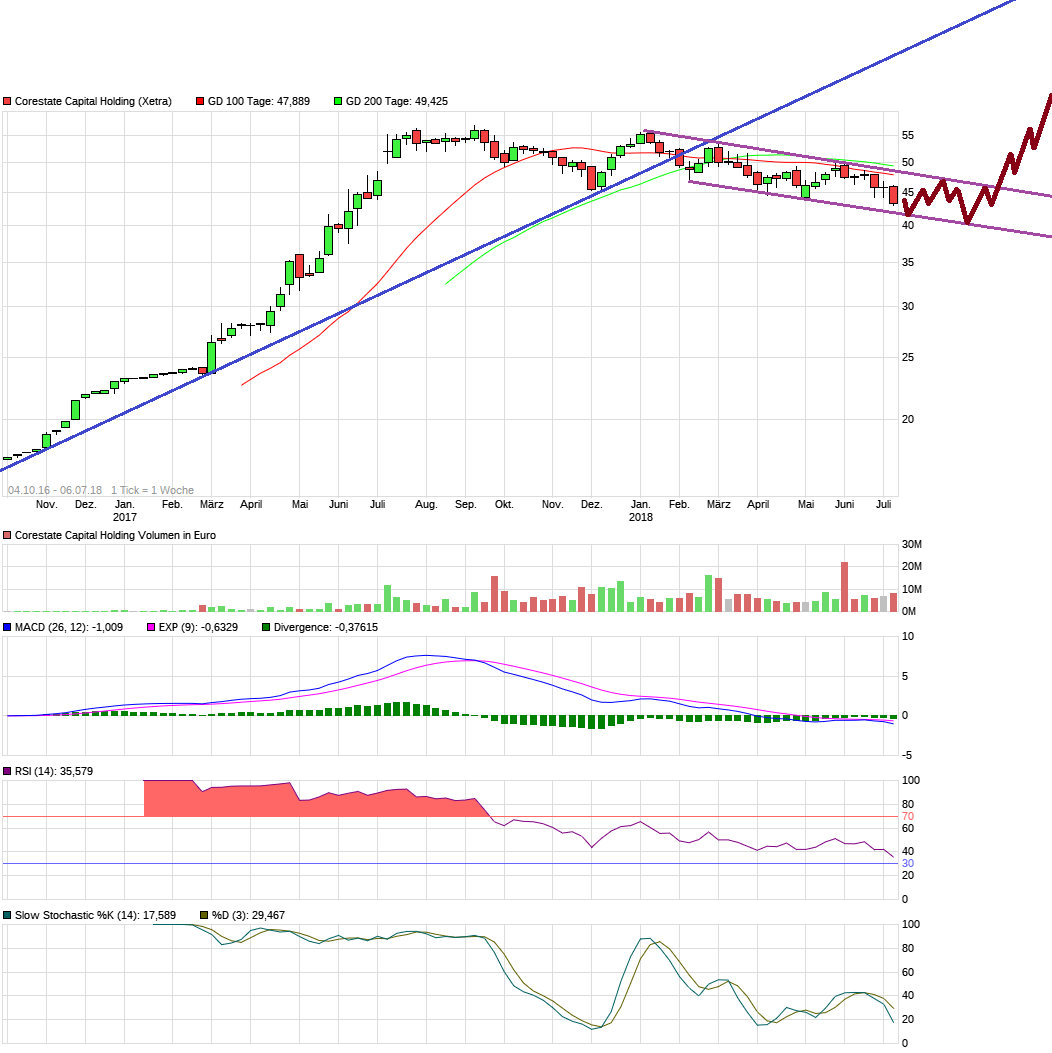This screenshot has width=1052, height=1053.
Task: Toggle visibility of Slow Stochastic %K indicator
Action: click(x=8, y=914)
